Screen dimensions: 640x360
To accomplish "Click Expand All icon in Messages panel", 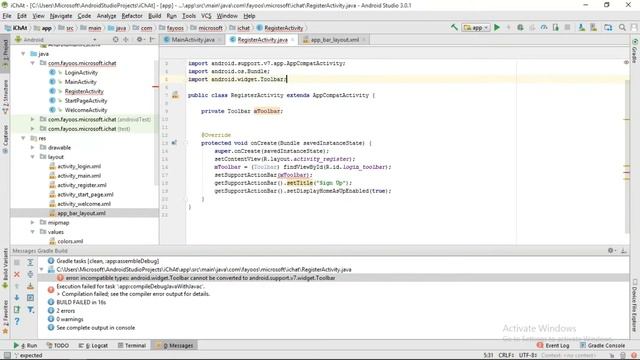I will coord(30,262).
